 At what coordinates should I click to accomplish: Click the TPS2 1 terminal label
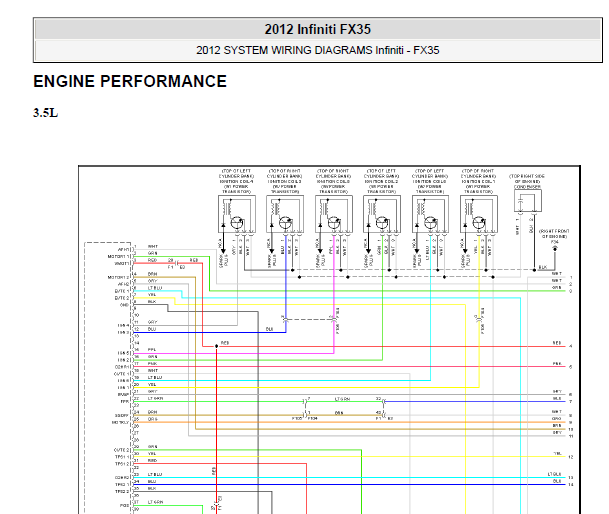click(122, 484)
